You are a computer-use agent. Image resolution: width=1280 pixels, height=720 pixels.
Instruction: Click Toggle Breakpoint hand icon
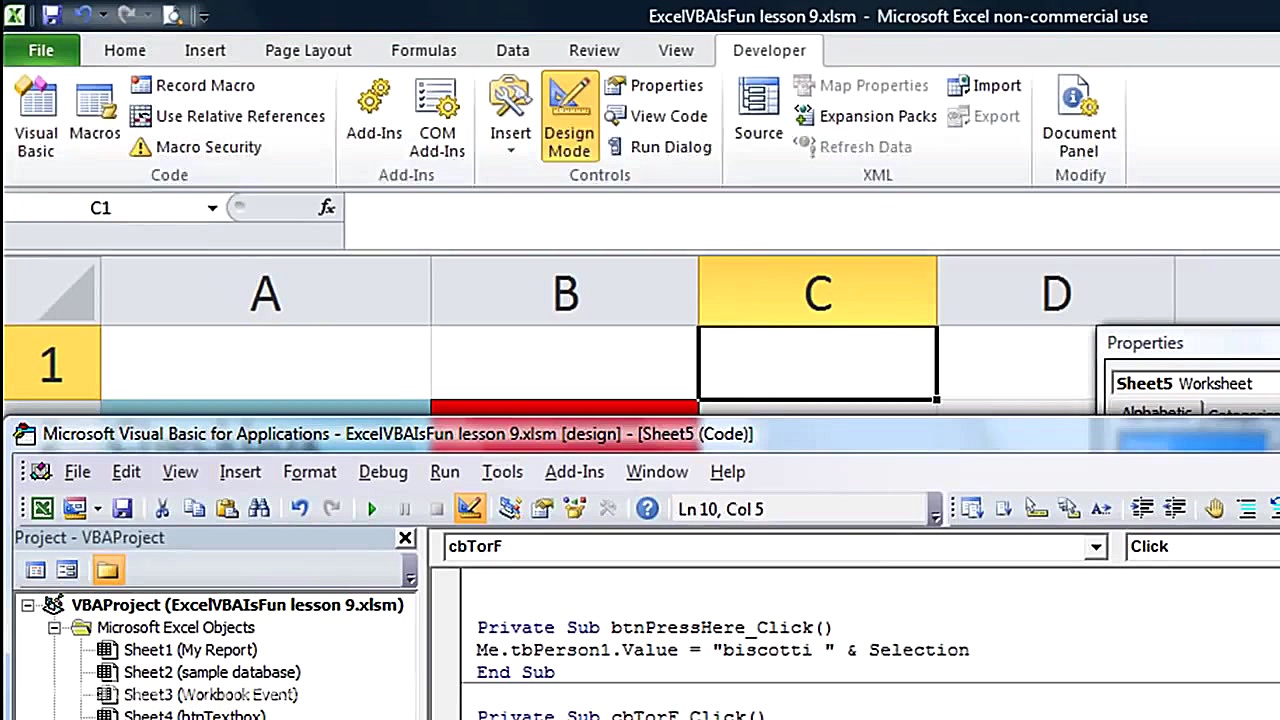point(1214,509)
